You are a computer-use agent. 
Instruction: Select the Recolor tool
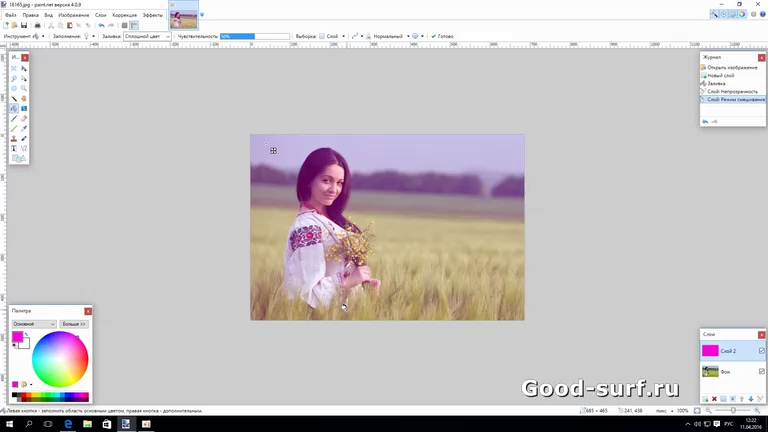24,139
